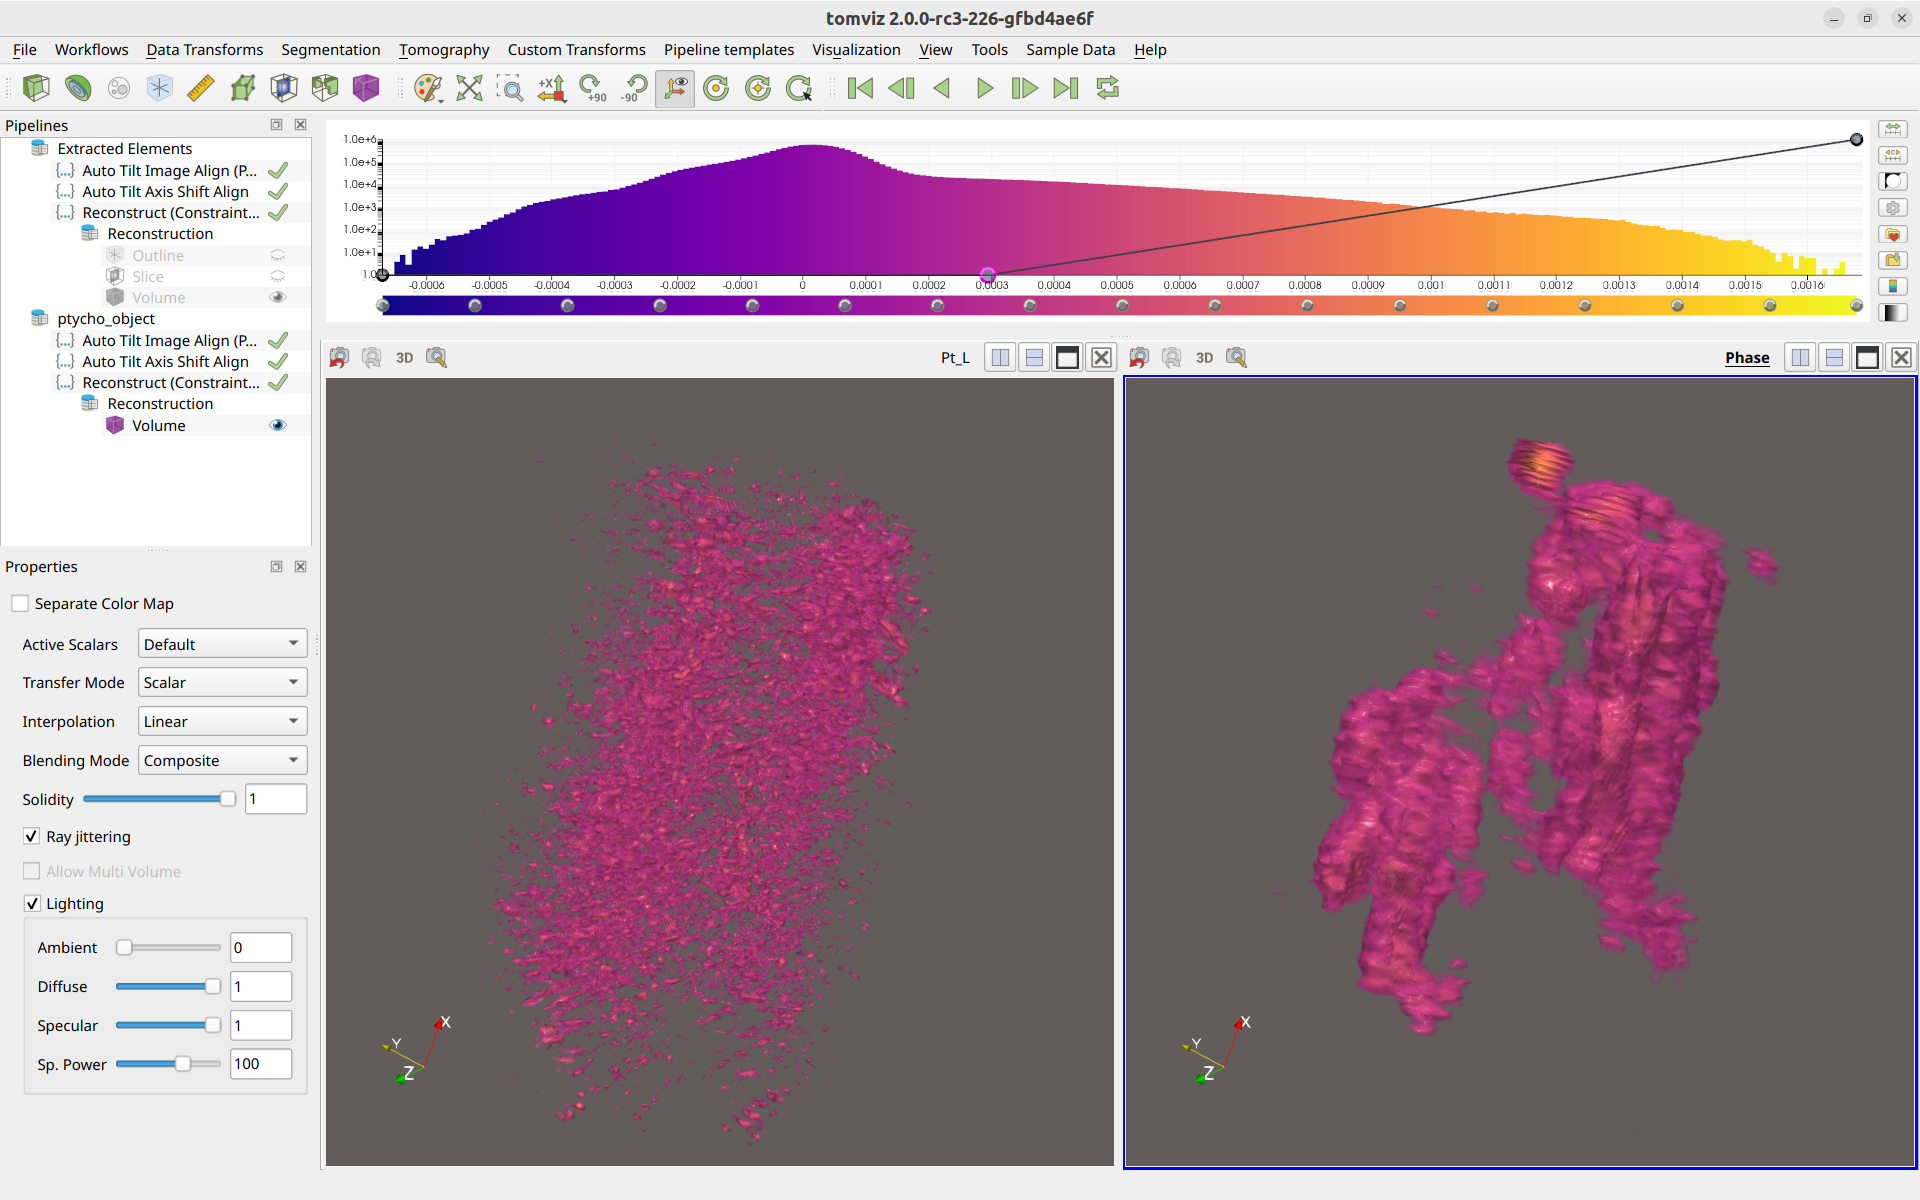Screen dimensions: 1920x1200
Task: Click the pick center rotation icon
Action: [799, 88]
